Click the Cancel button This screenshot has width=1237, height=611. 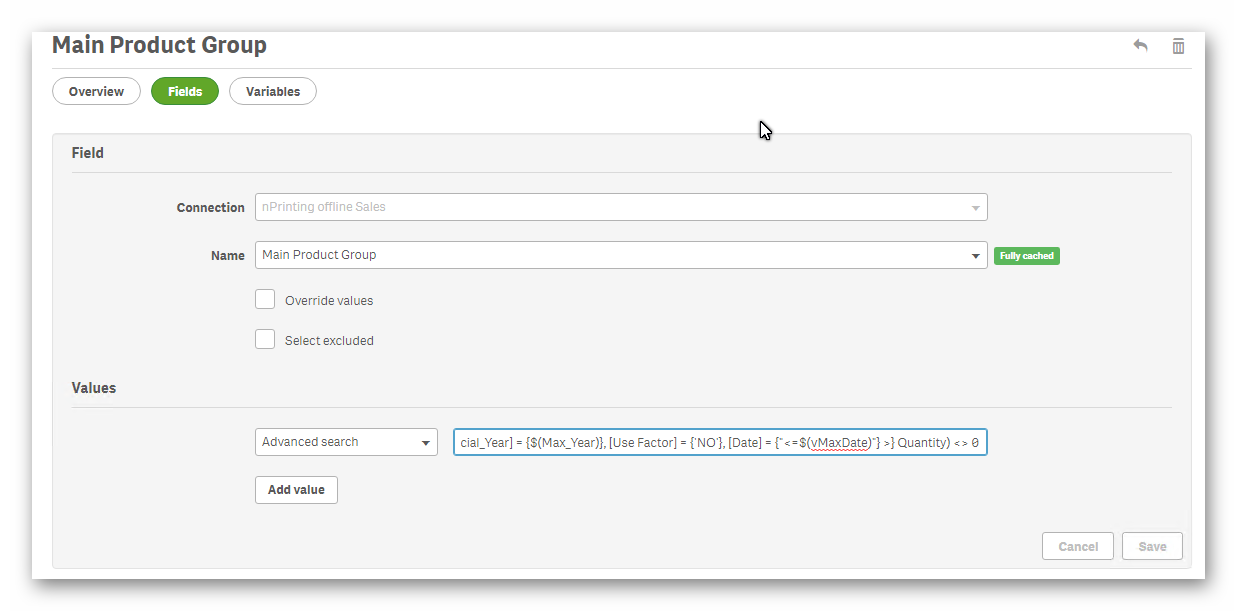pyautogui.click(x=1078, y=546)
